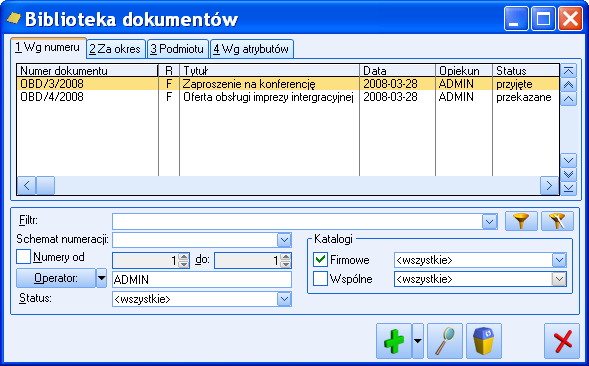The image size is (589, 366).
Task: Click the red X close dialog button
Action: pyautogui.click(x=562, y=341)
